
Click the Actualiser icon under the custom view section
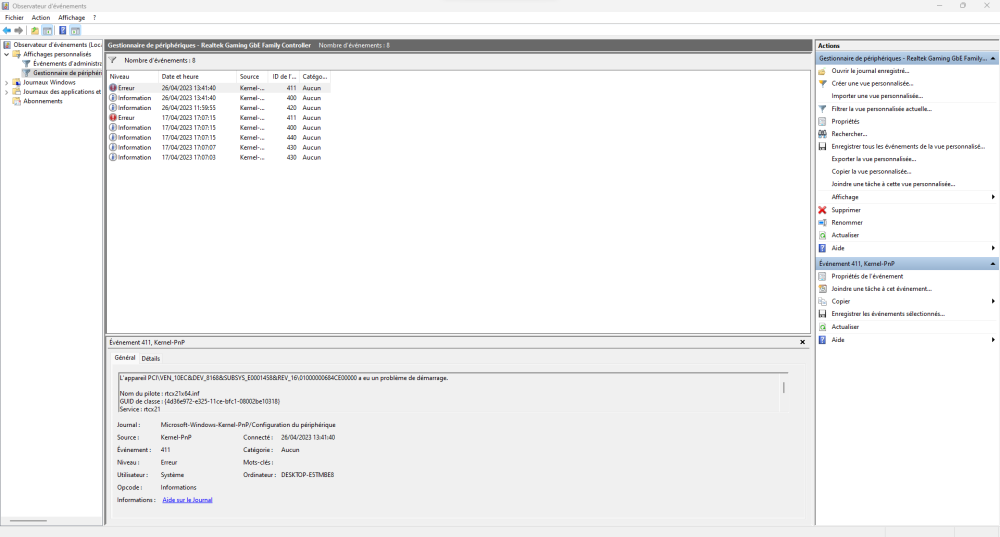823,235
